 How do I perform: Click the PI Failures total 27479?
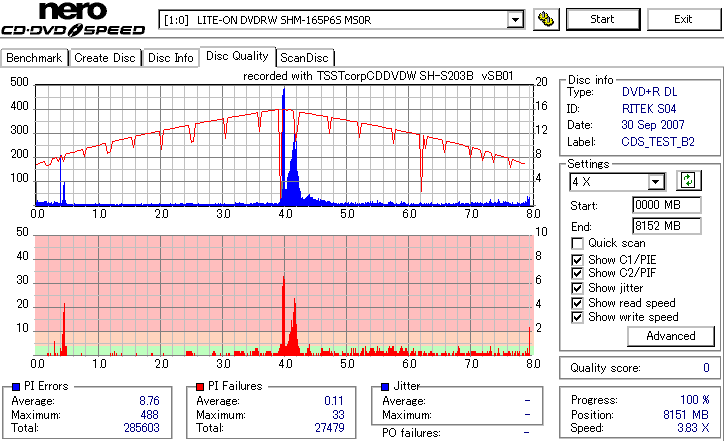point(329,428)
